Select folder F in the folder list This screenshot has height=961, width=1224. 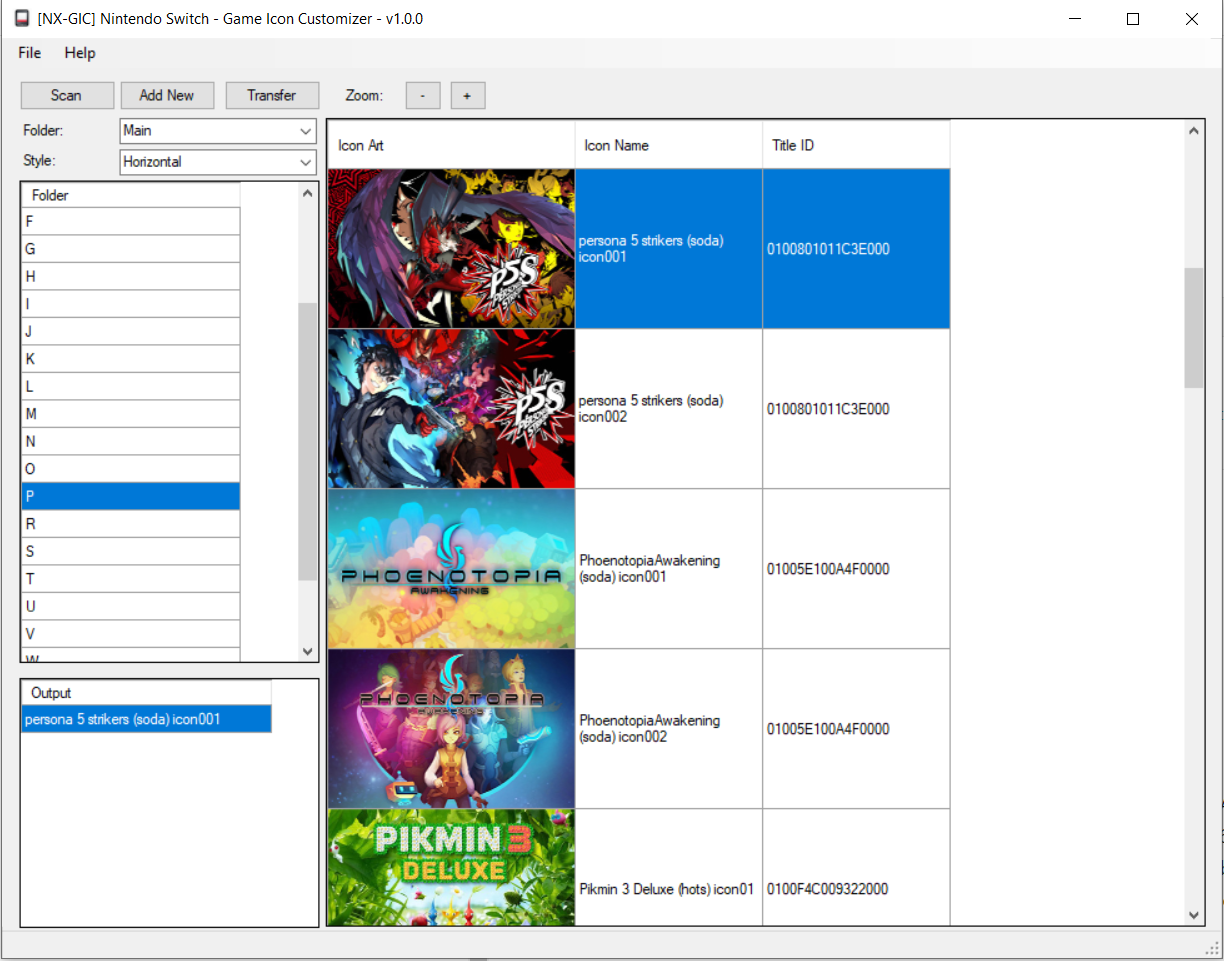point(131,221)
